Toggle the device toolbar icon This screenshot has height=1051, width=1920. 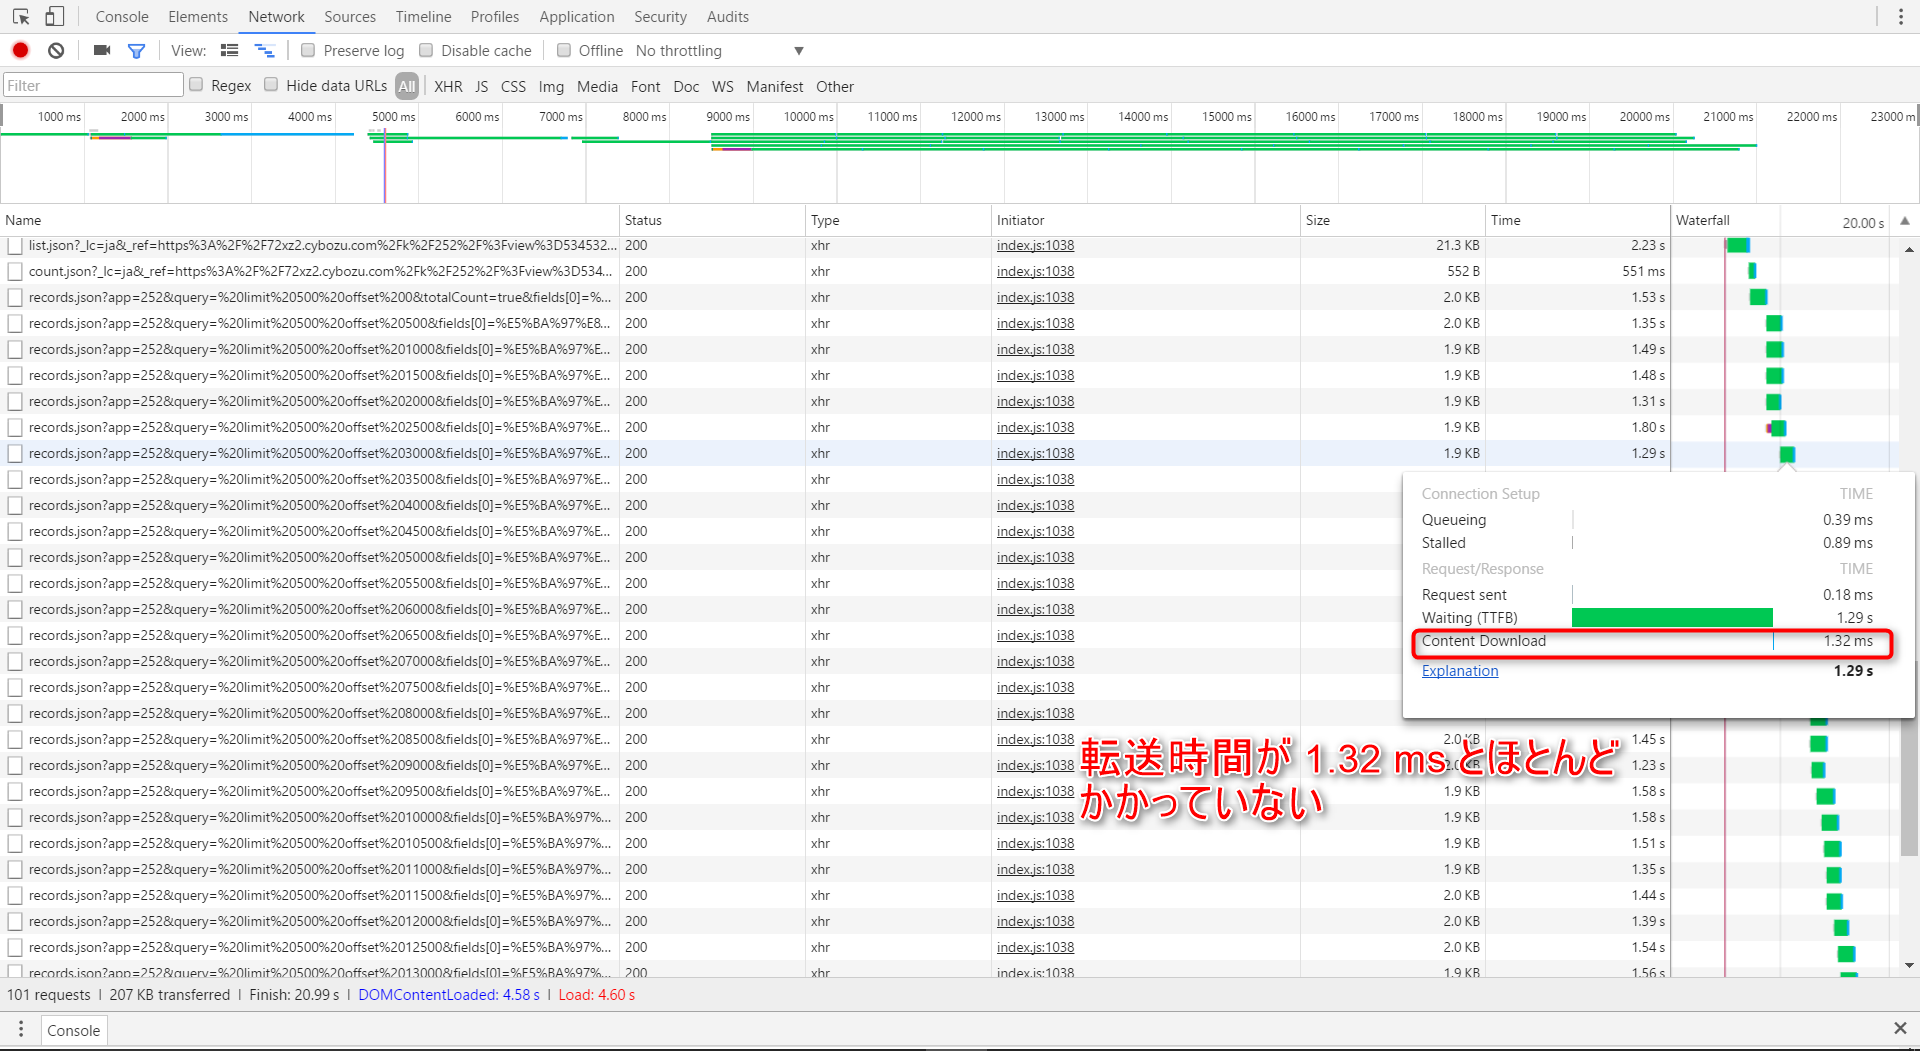click(55, 16)
